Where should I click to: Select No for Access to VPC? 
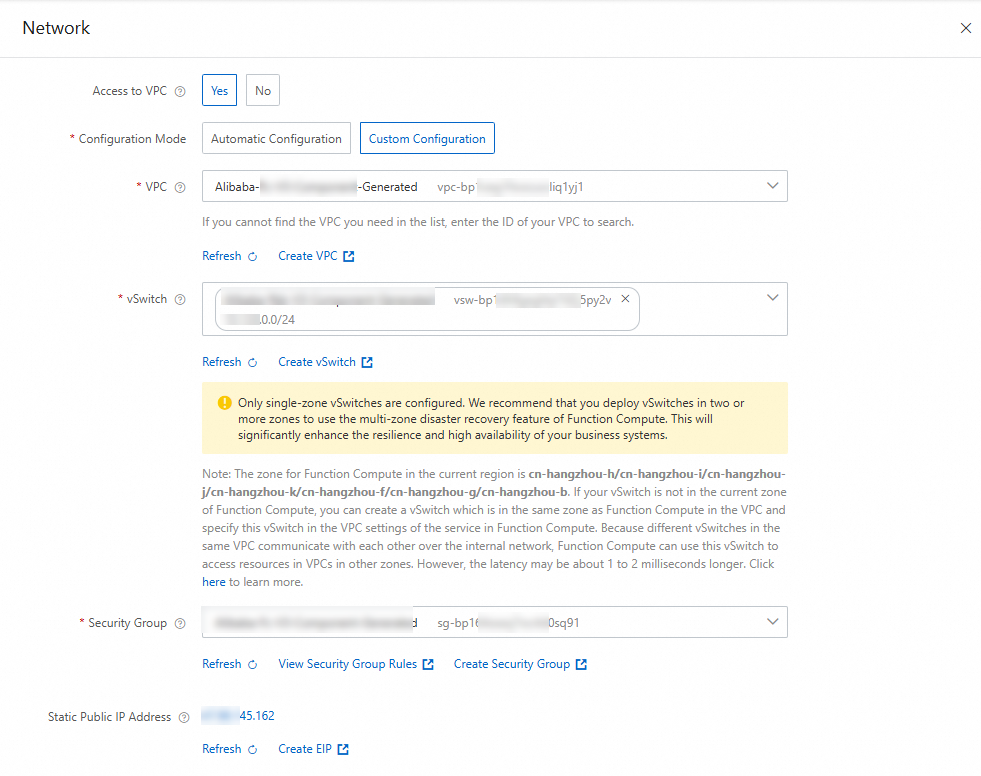263,90
